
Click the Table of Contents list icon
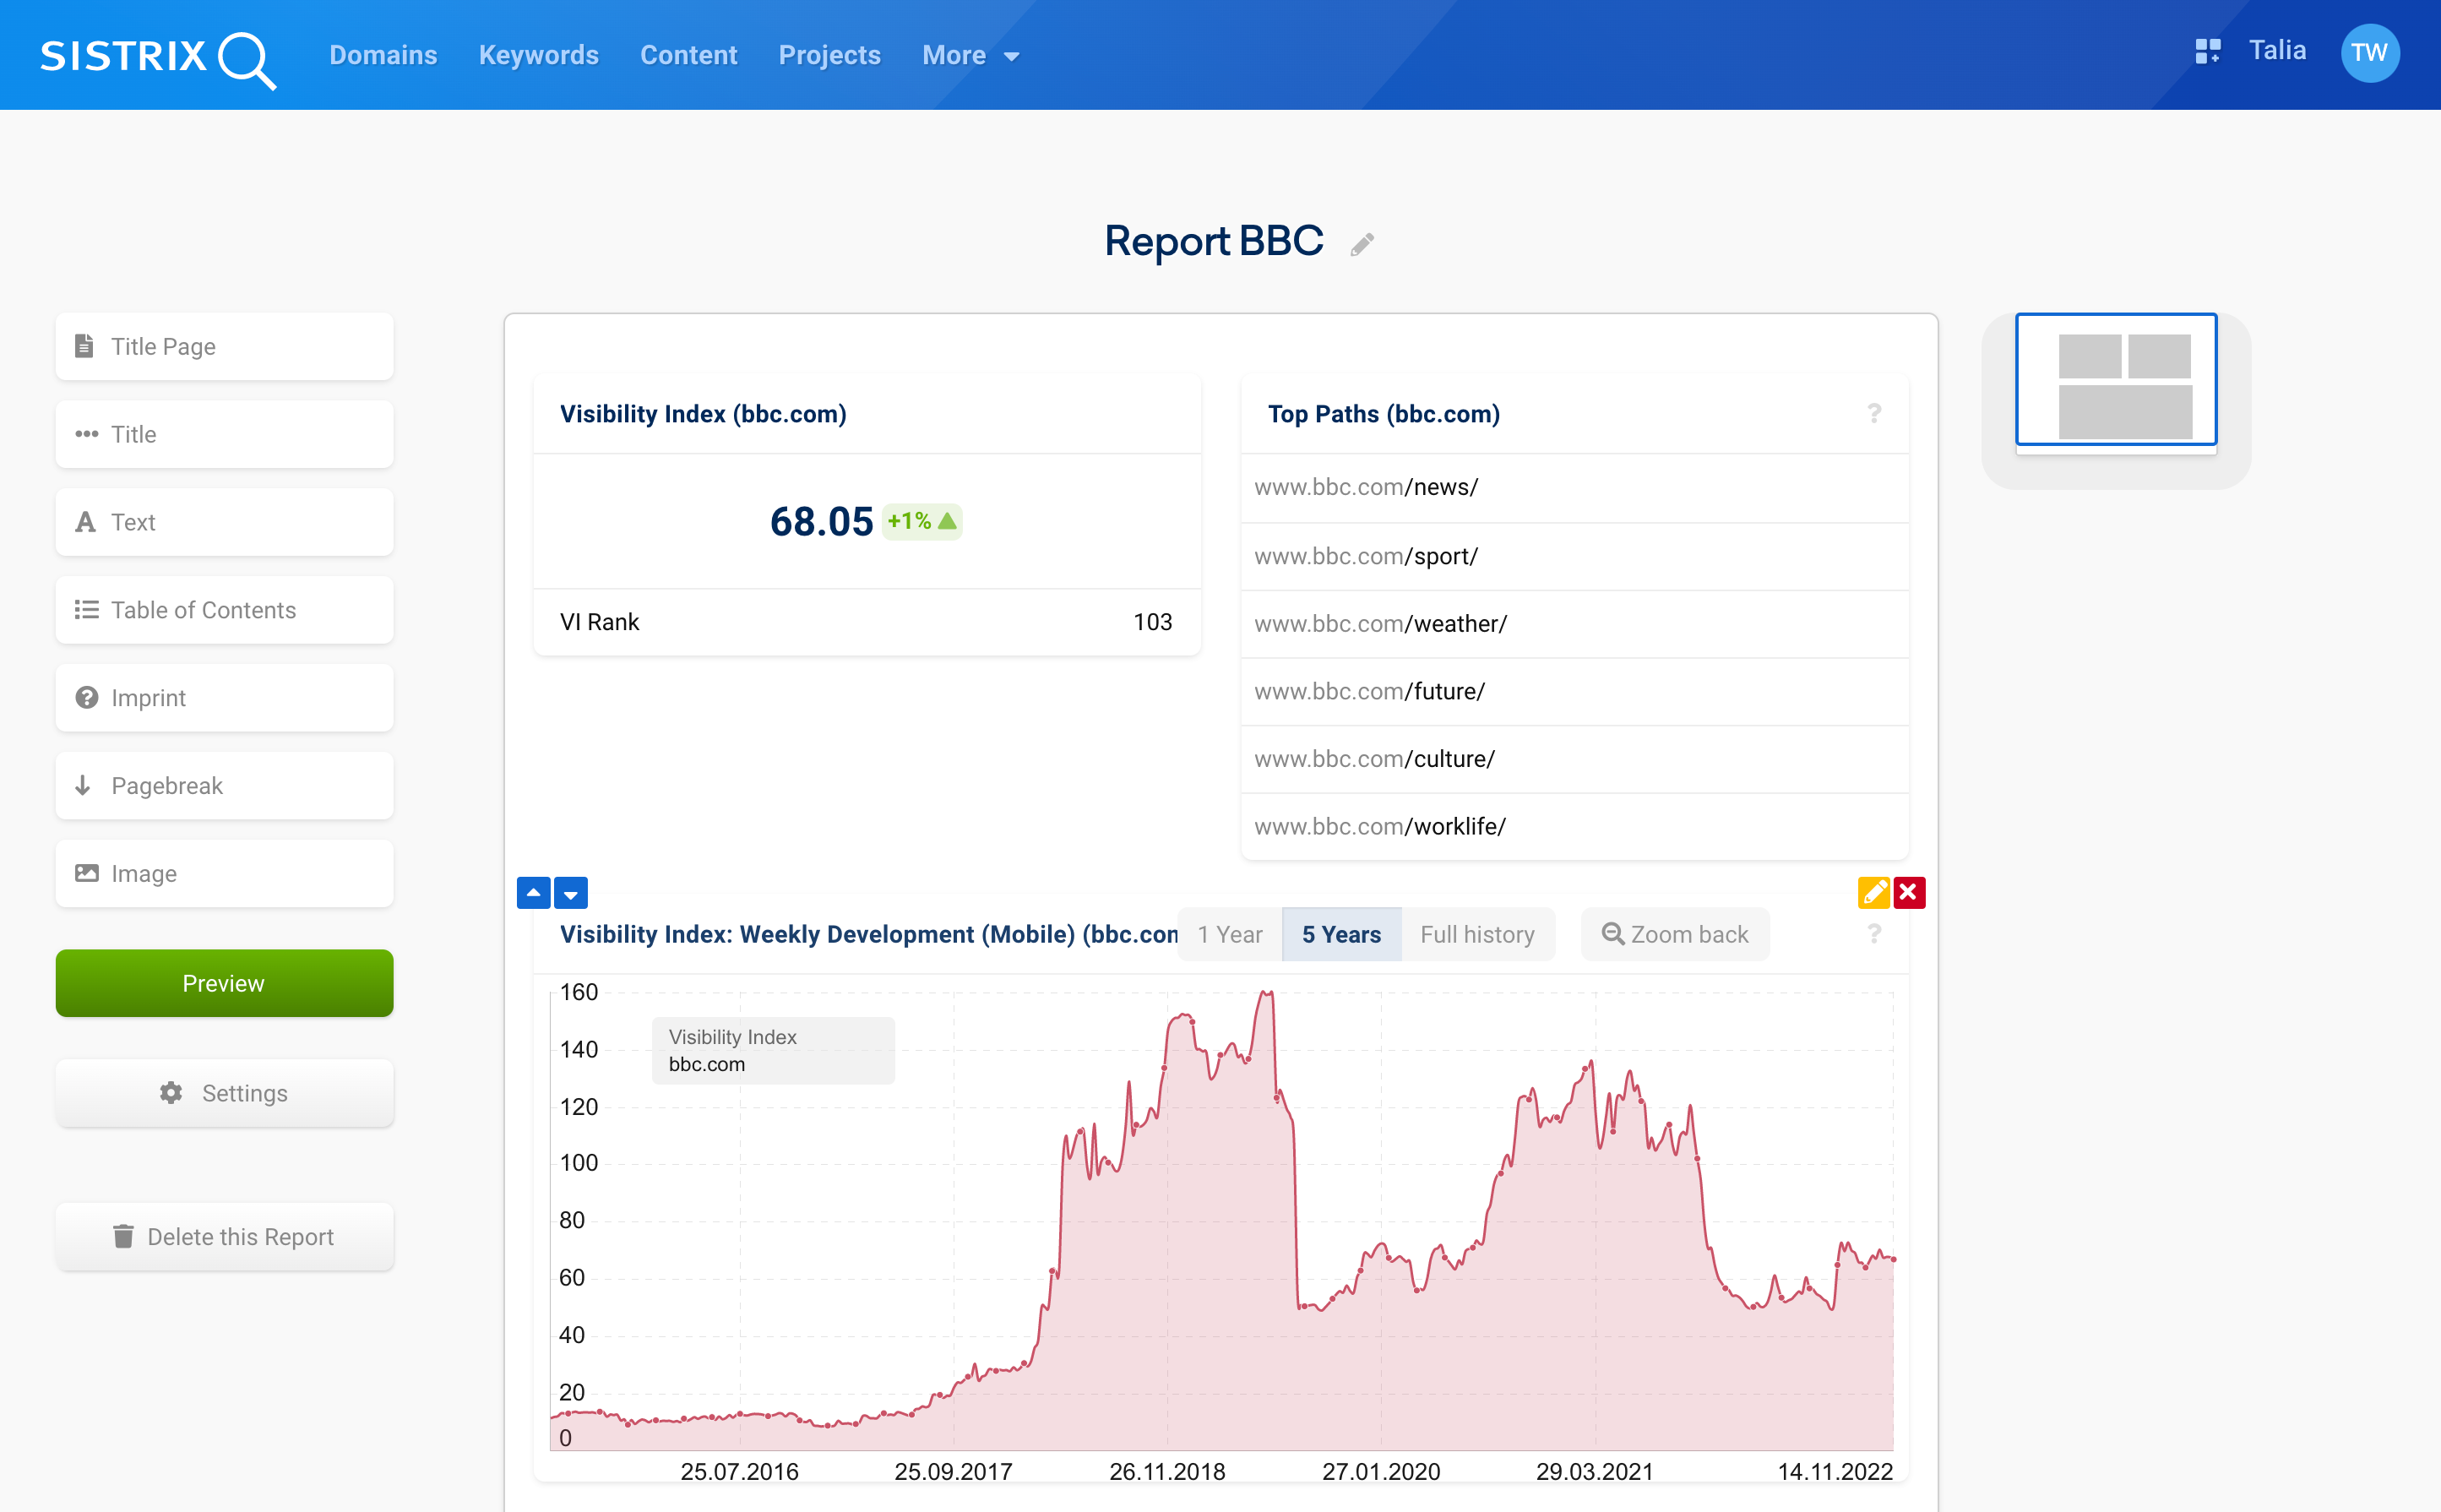tap(87, 609)
